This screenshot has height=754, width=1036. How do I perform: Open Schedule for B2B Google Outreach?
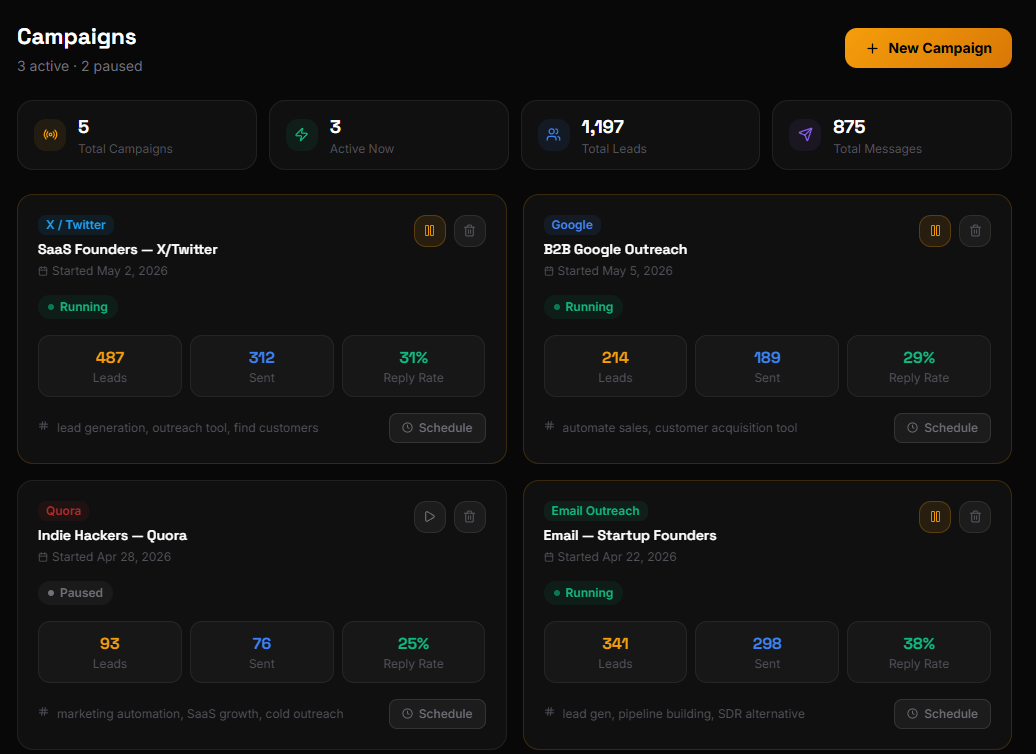tap(942, 428)
